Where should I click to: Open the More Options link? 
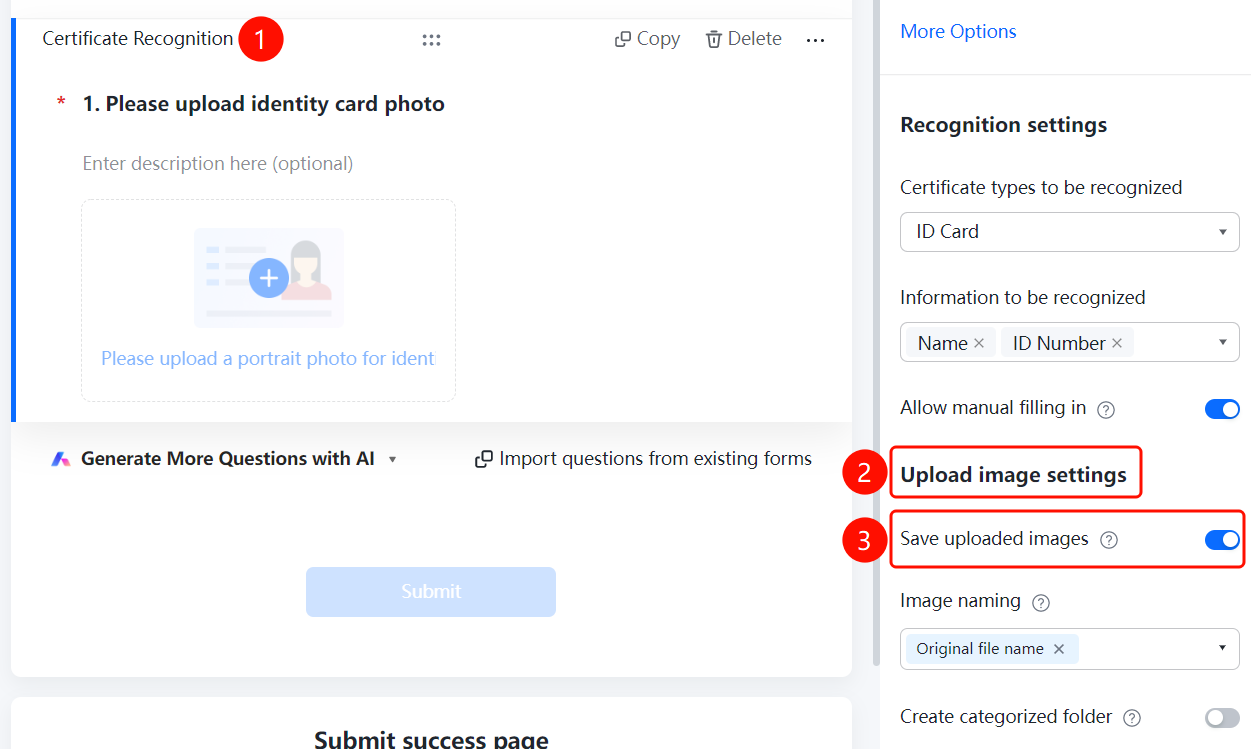point(958,31)
